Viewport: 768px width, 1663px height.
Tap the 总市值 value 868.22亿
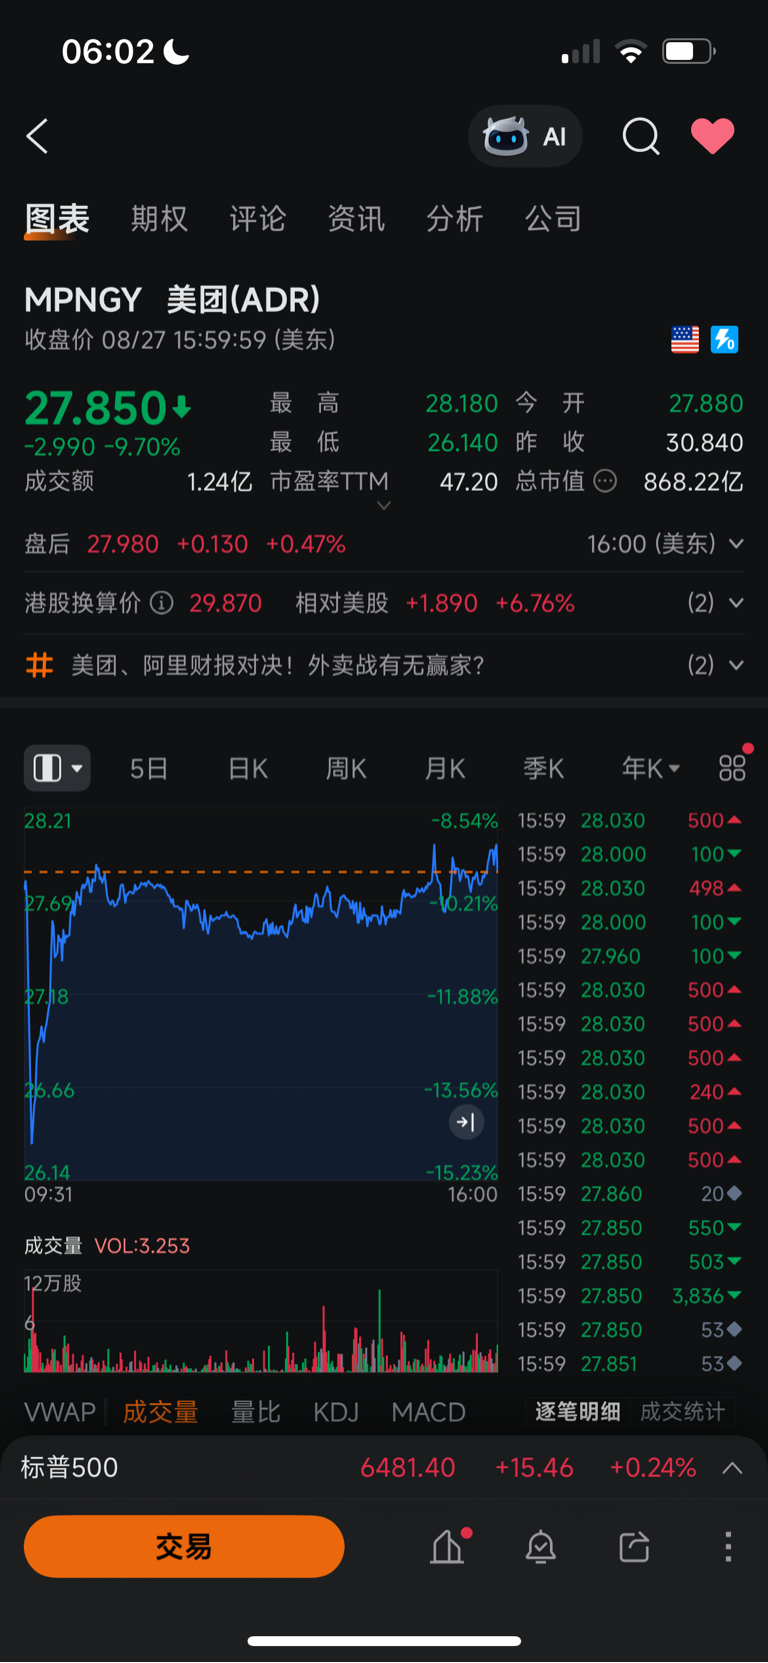pos(693,482)
